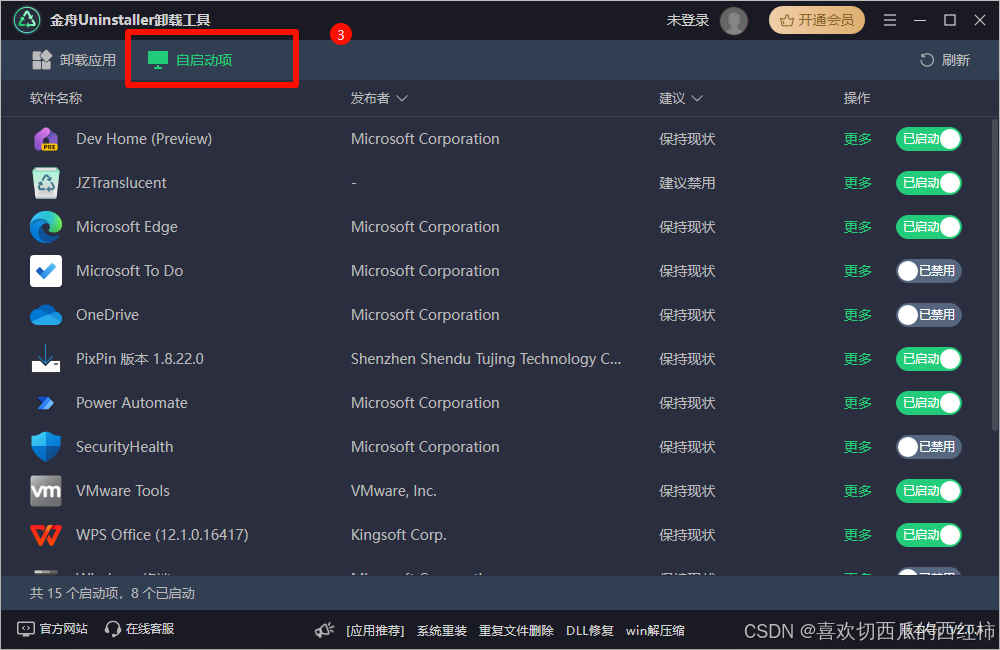Click the Kingsoft Corp. publisher cell

point(399,535)
